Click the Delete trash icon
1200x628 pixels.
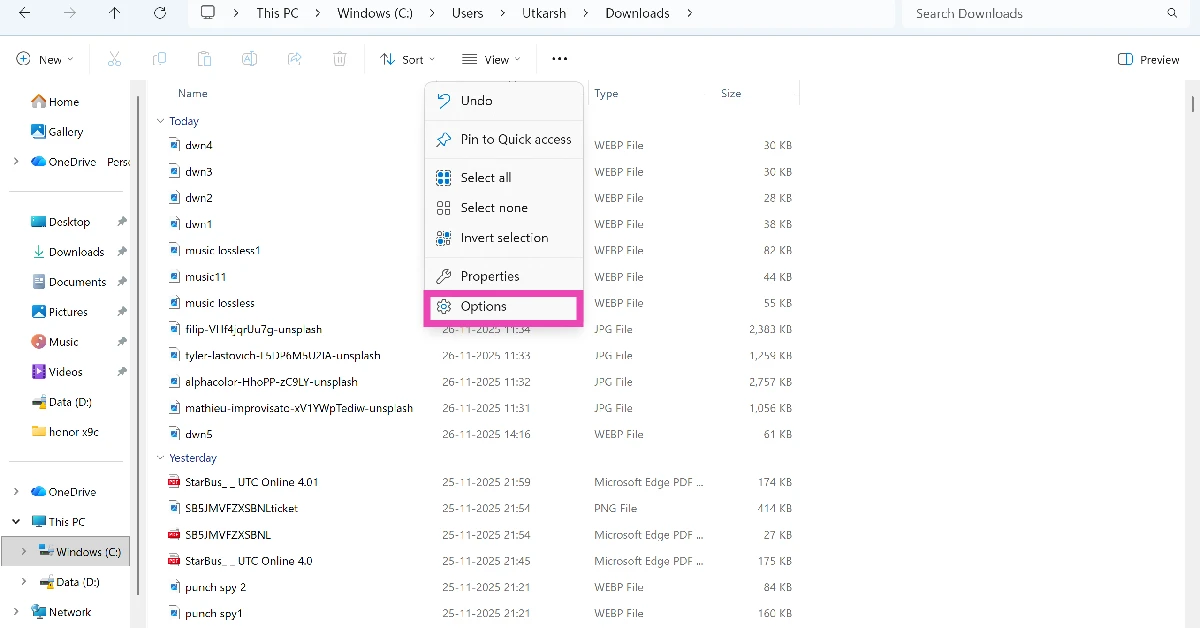(340, 60)
